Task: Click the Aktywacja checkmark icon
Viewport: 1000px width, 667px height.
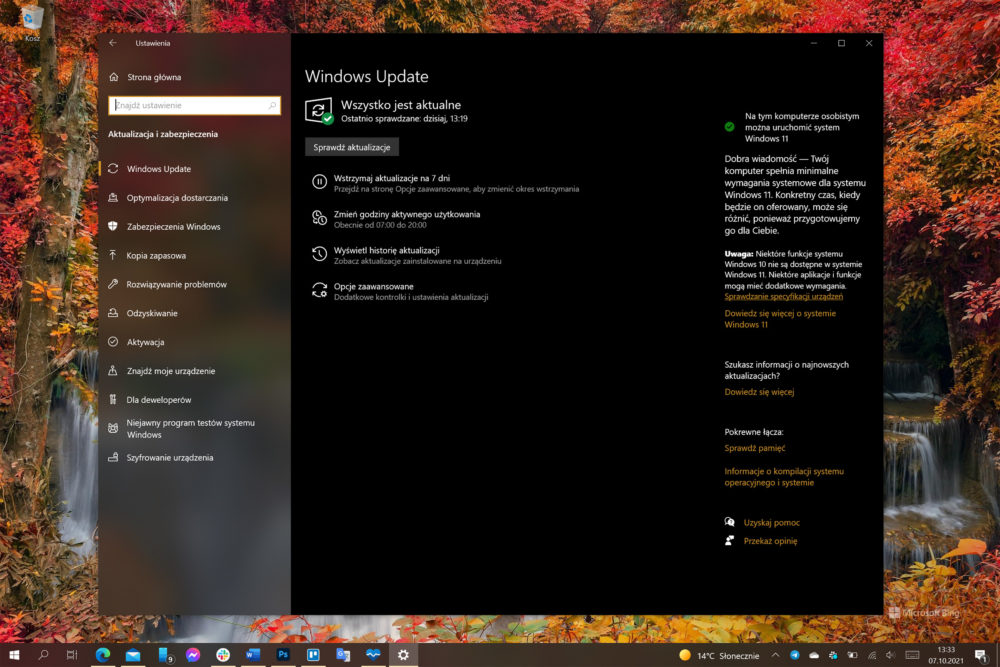Action: (113, 342)
